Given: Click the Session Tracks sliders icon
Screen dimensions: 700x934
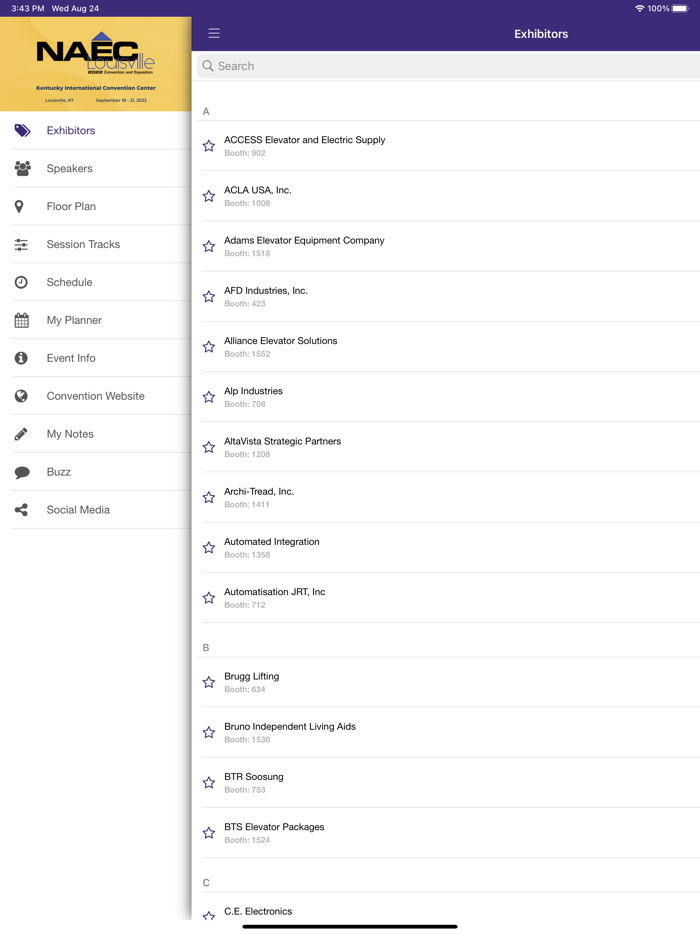Looking at the screenshot, I should pyautogui.click(x=21, y=244).
